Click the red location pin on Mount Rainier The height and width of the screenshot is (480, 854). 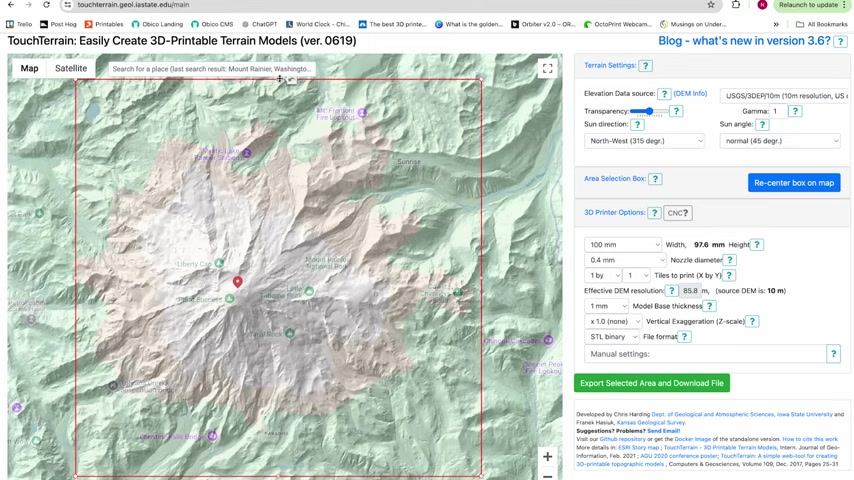[237, 282]
